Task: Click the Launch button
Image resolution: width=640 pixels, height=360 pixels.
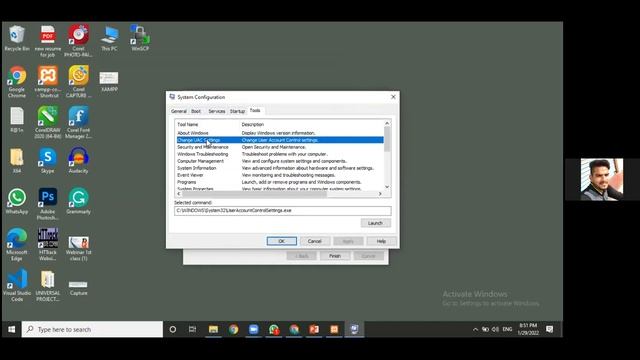Action: pos(376,223)
